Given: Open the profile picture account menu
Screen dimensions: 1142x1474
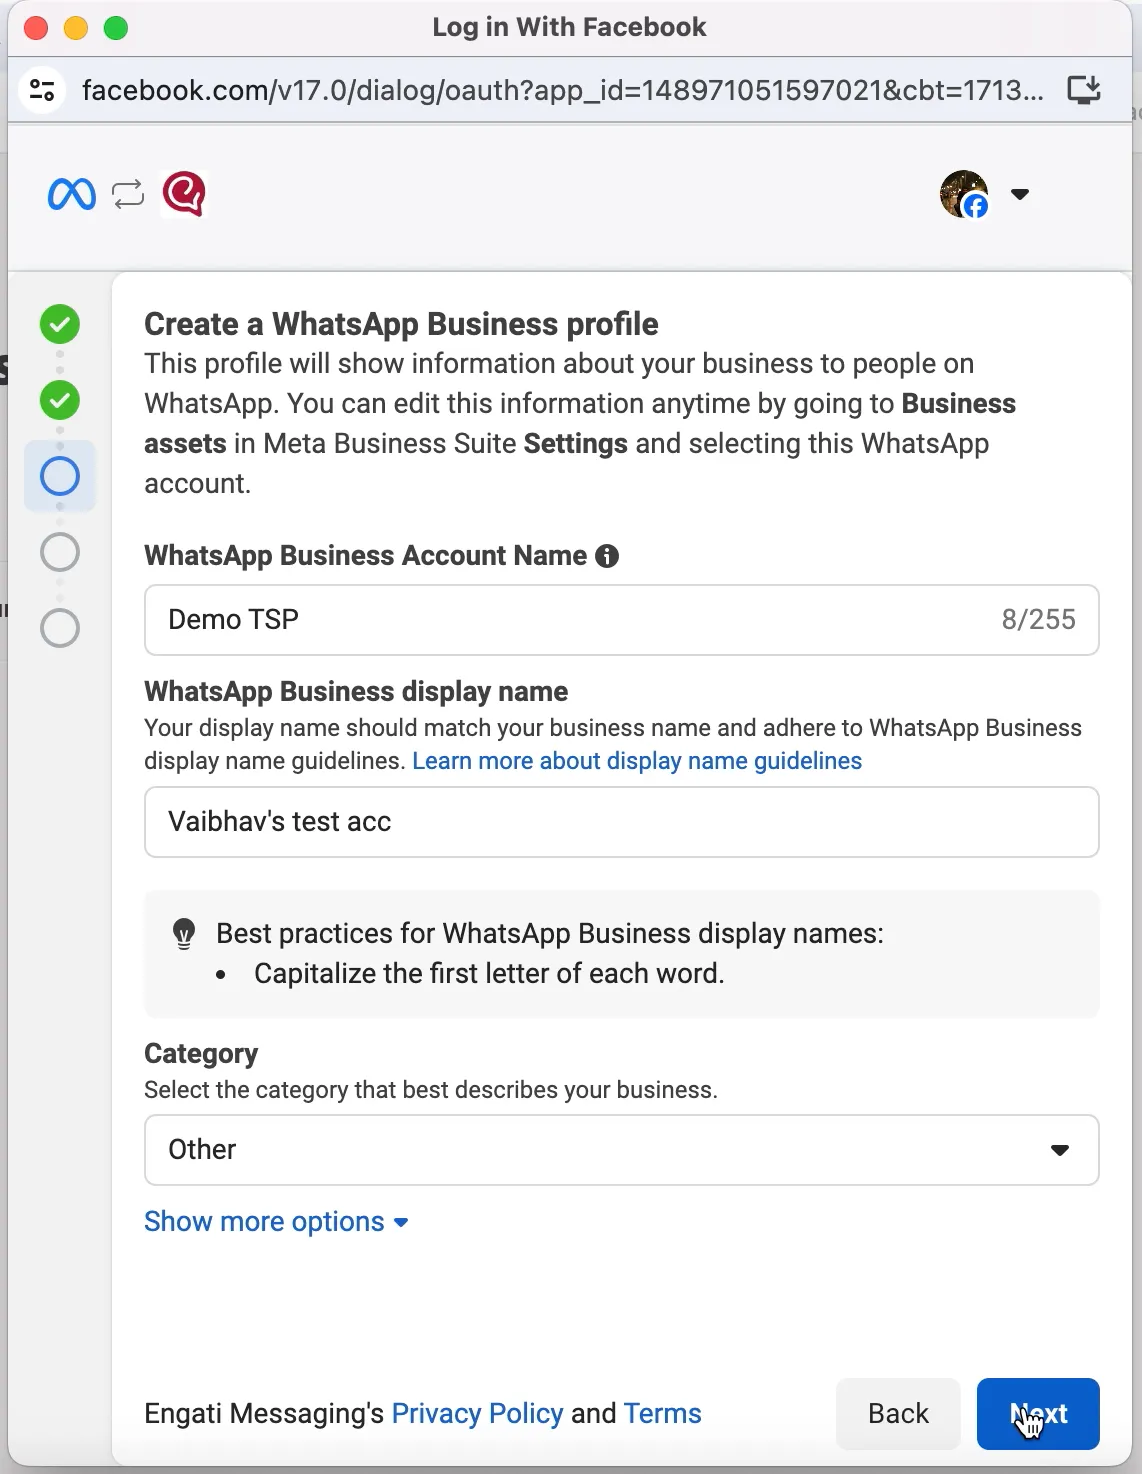Looking at the screenshot, I should pos(964,194).
